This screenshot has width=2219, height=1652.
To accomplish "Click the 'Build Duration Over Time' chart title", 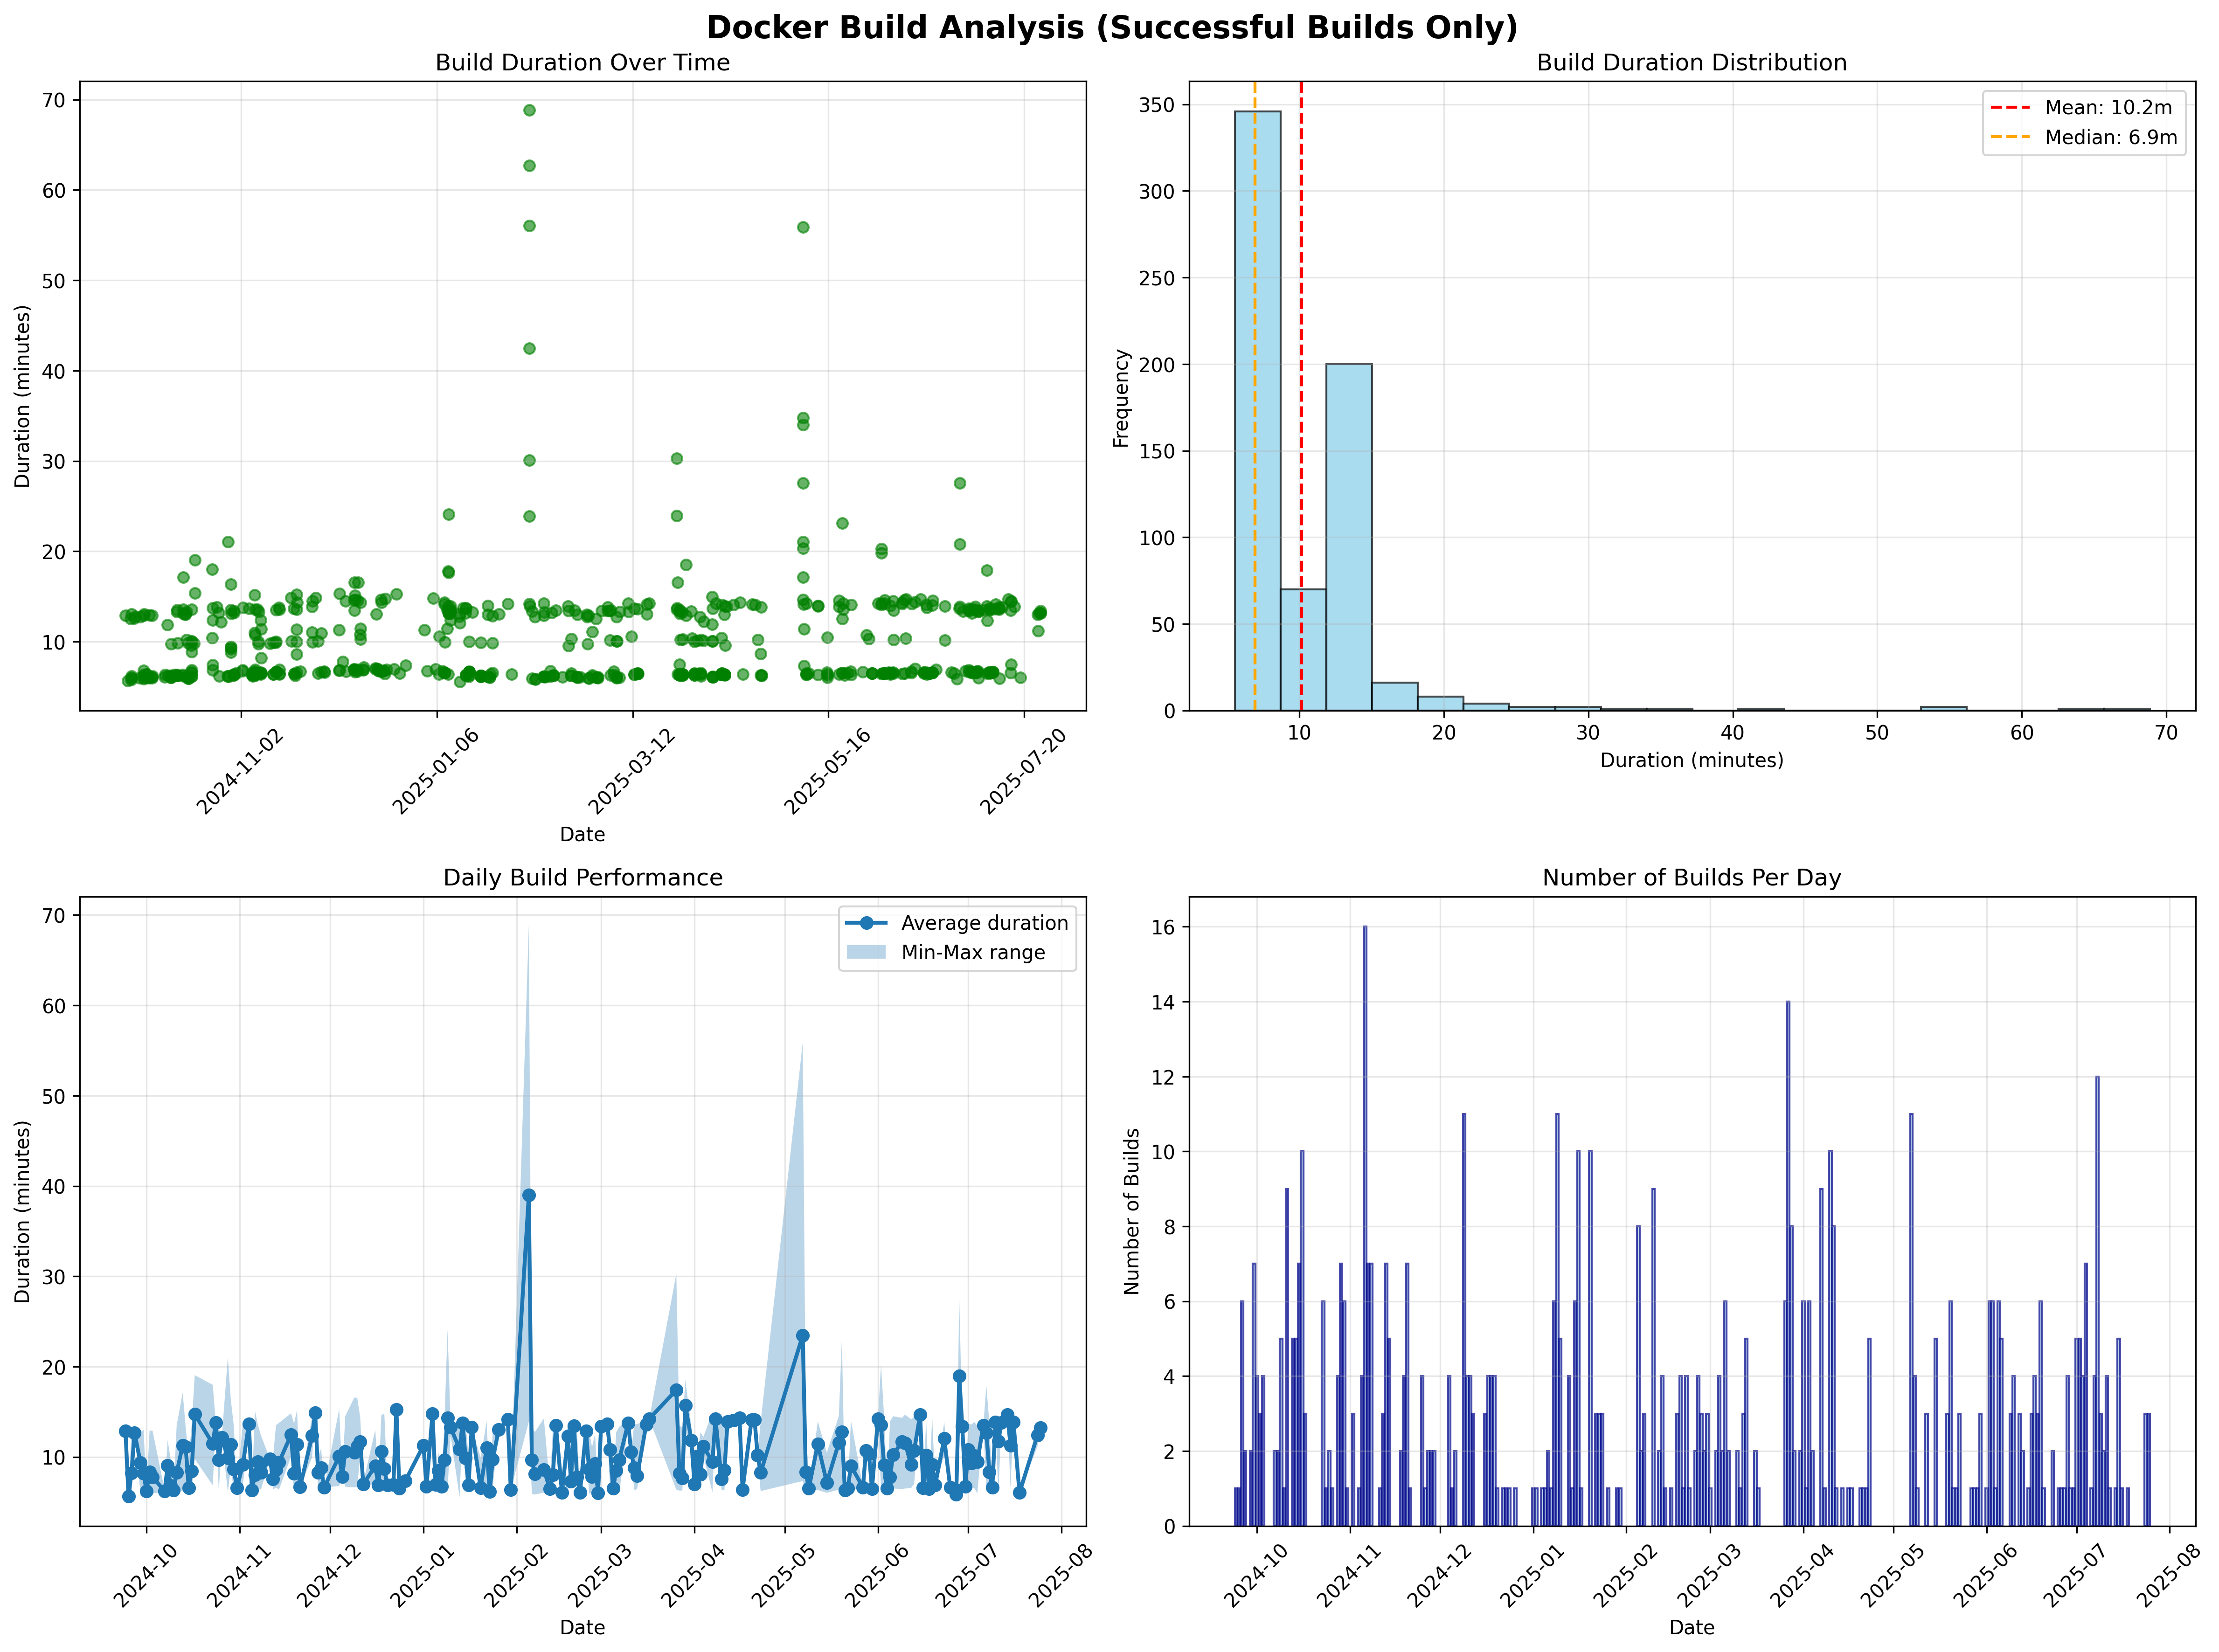I will tap(582, 63).
